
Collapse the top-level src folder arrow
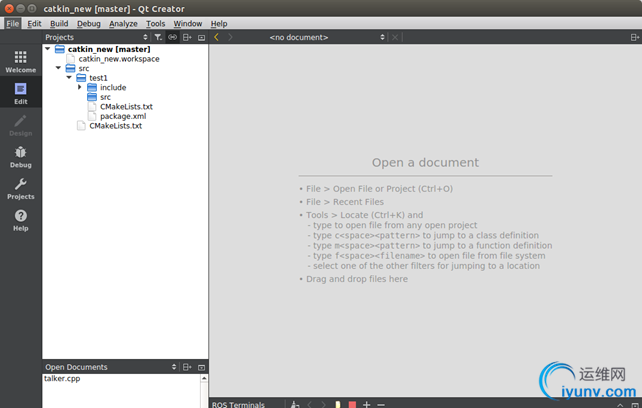point(59,68)
